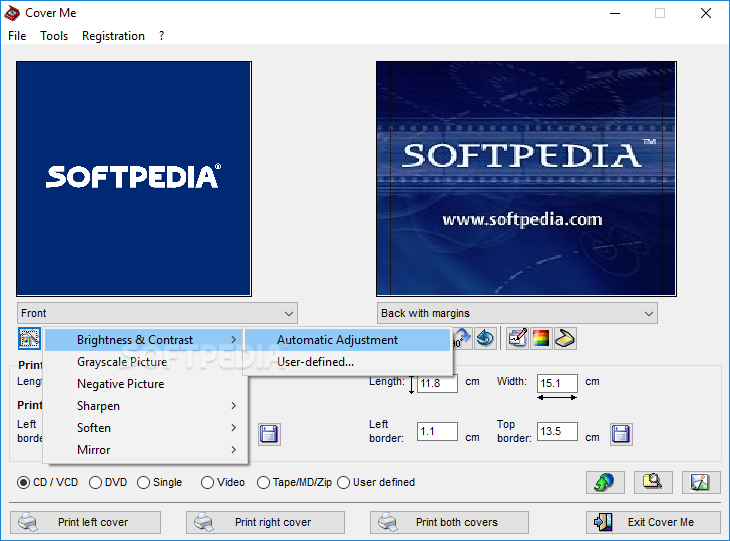Open the Front cover type dropdown

coord(157,313)
